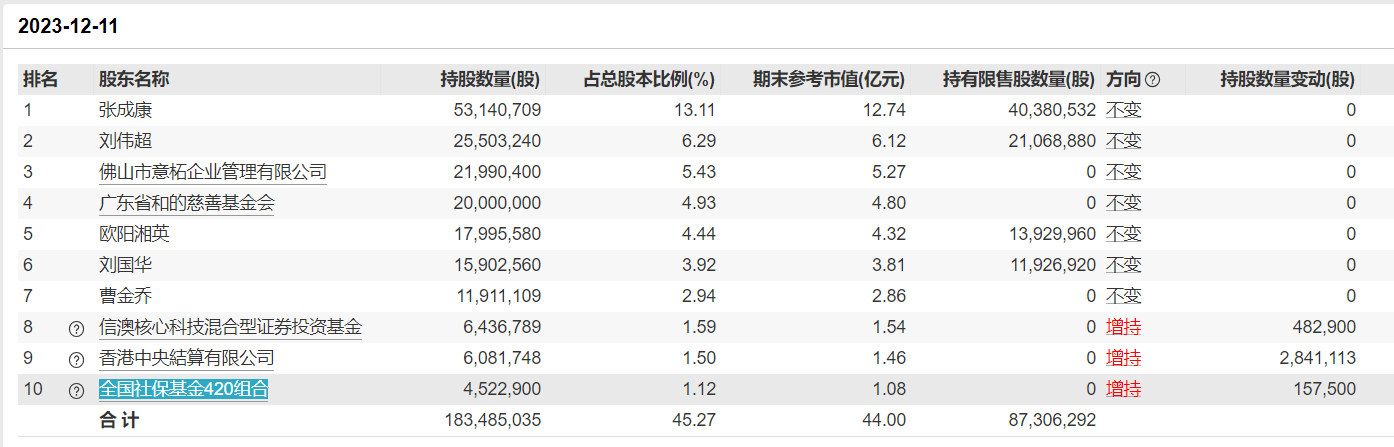Click the 持股数量变动(股) column header

1288,79
